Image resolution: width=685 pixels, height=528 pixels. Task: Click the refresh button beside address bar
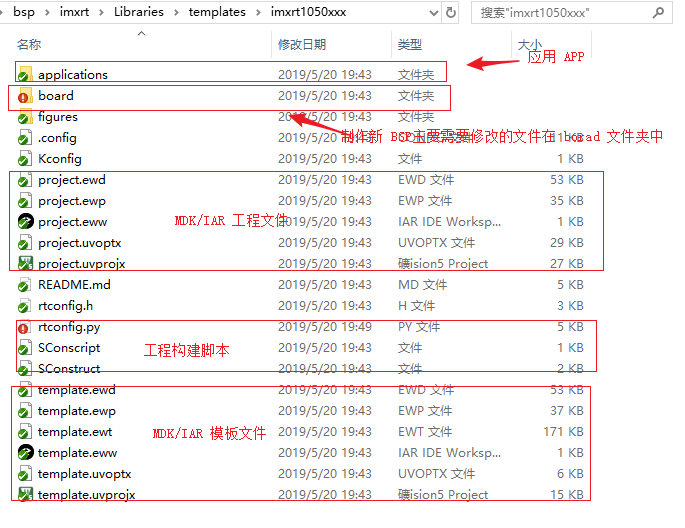(x=451, y=12)
